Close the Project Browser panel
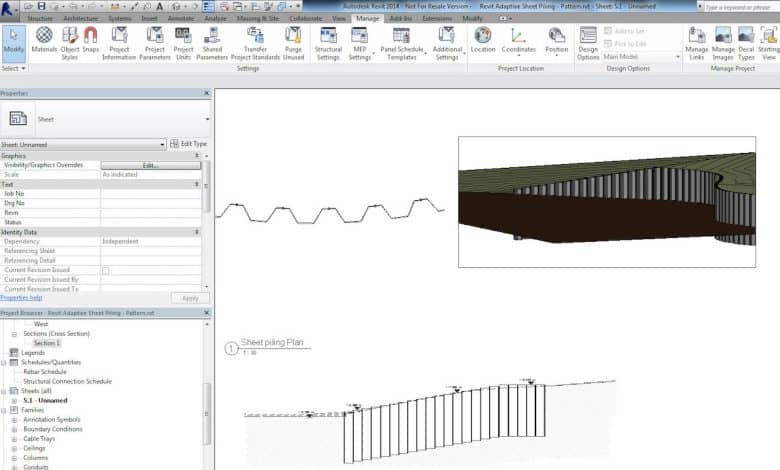780x470 pixels. tap(206, 313)
